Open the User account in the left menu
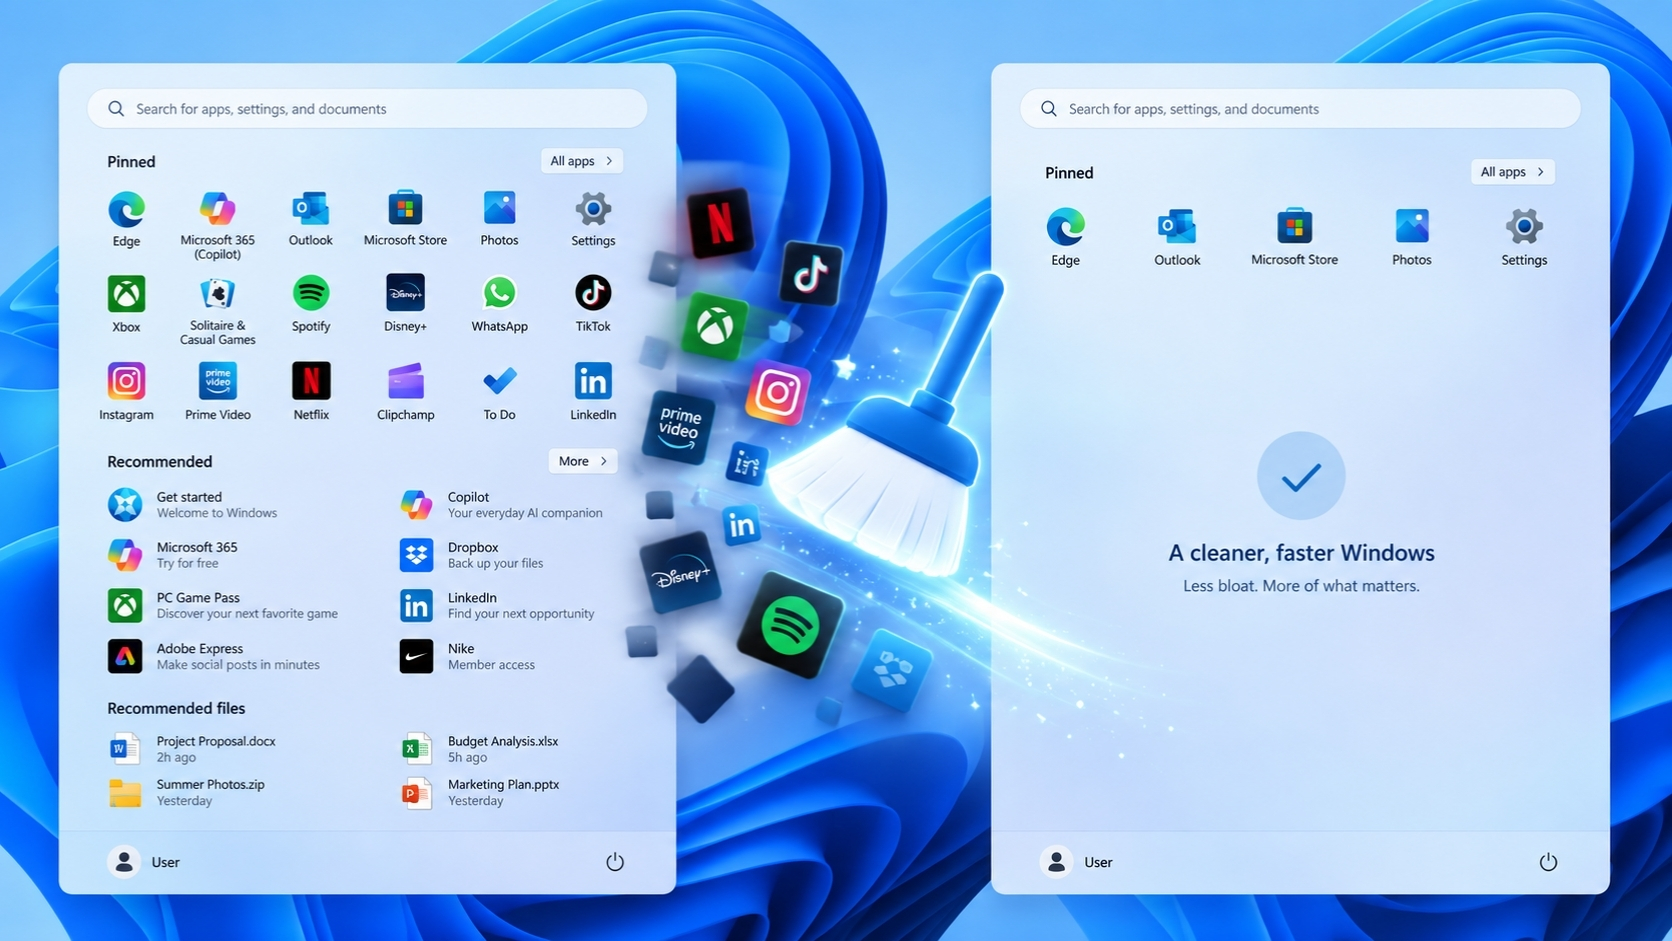Viewport: 1672px width, 941px height. pos(144,862)
